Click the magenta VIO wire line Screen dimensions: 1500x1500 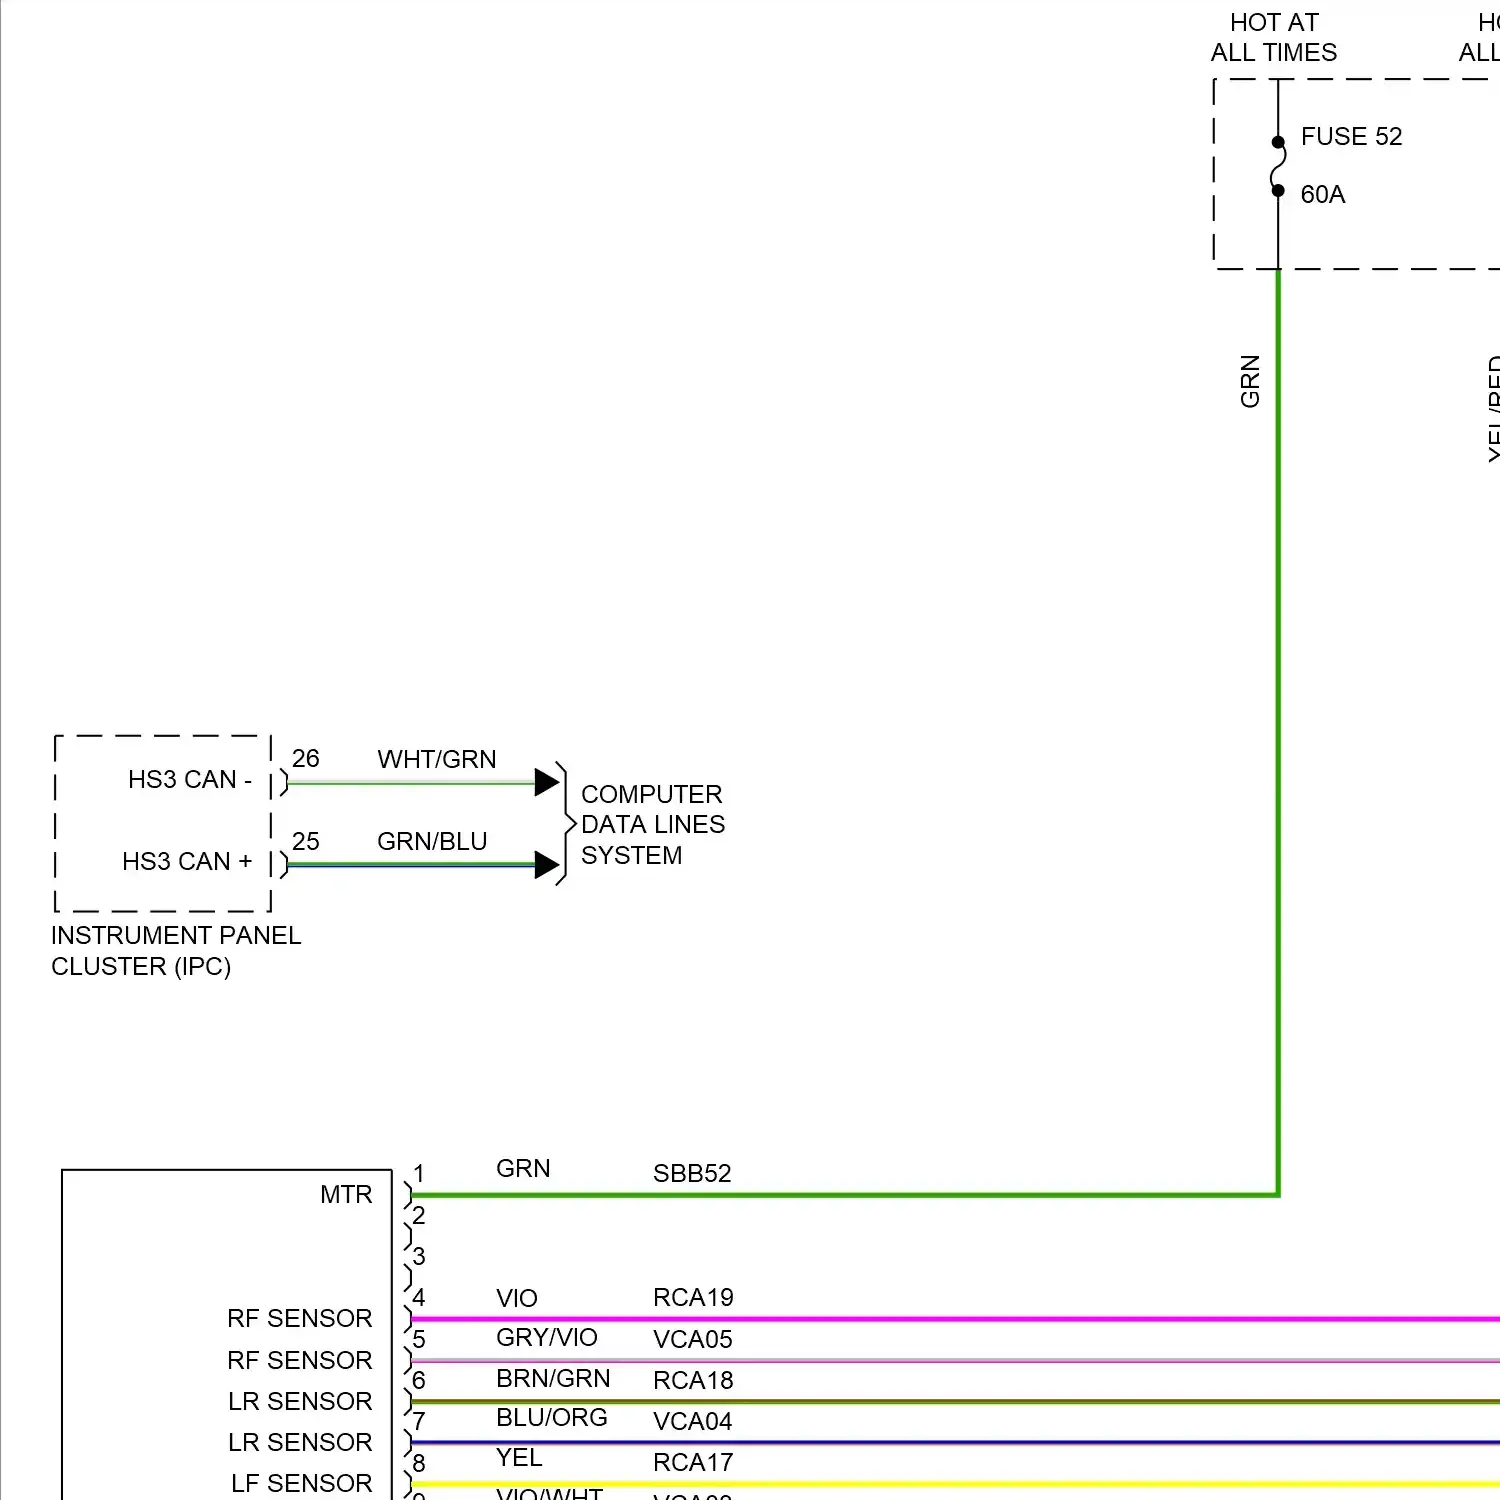955,1319
